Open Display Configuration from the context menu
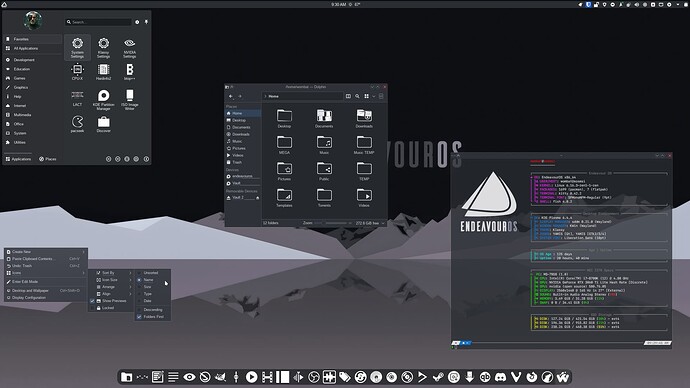Image resolution: width=690 pixels, height=388 pixels. coord(45,298)
